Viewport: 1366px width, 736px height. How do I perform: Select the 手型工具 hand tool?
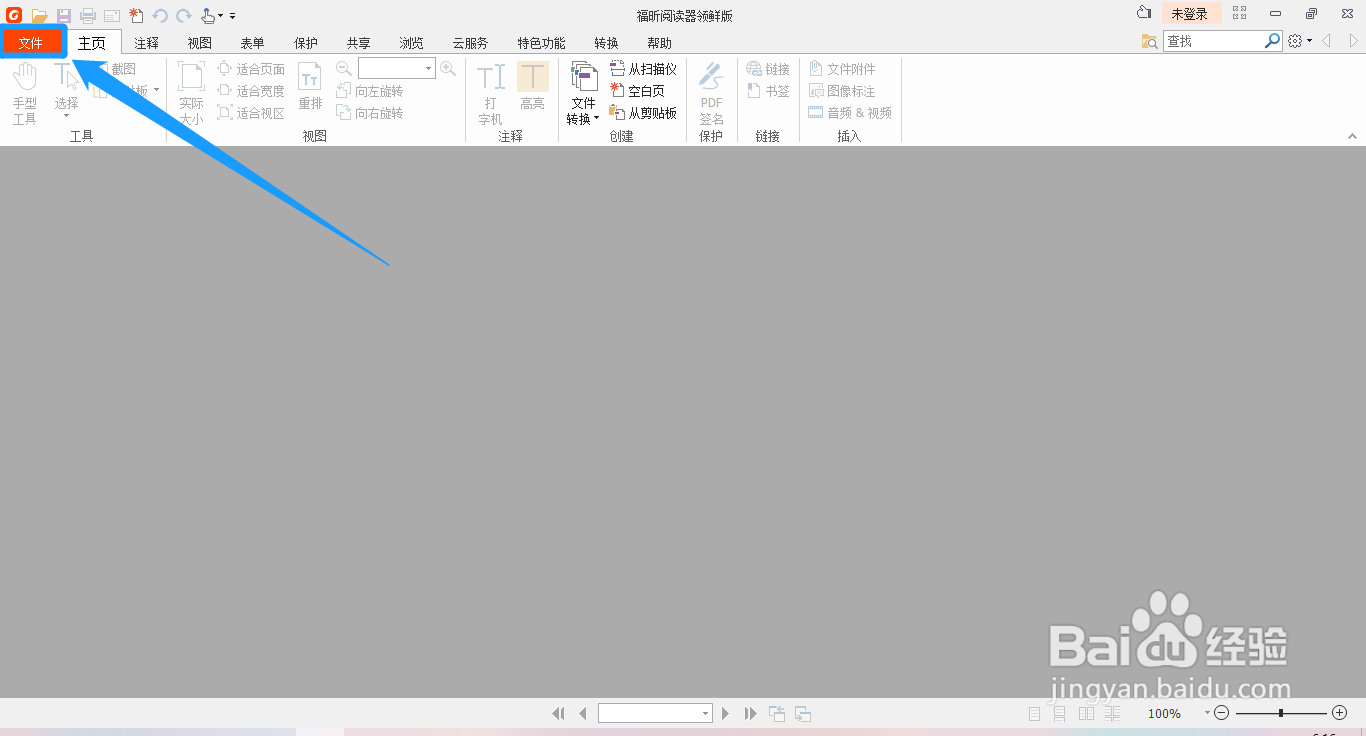pos(23,90)
